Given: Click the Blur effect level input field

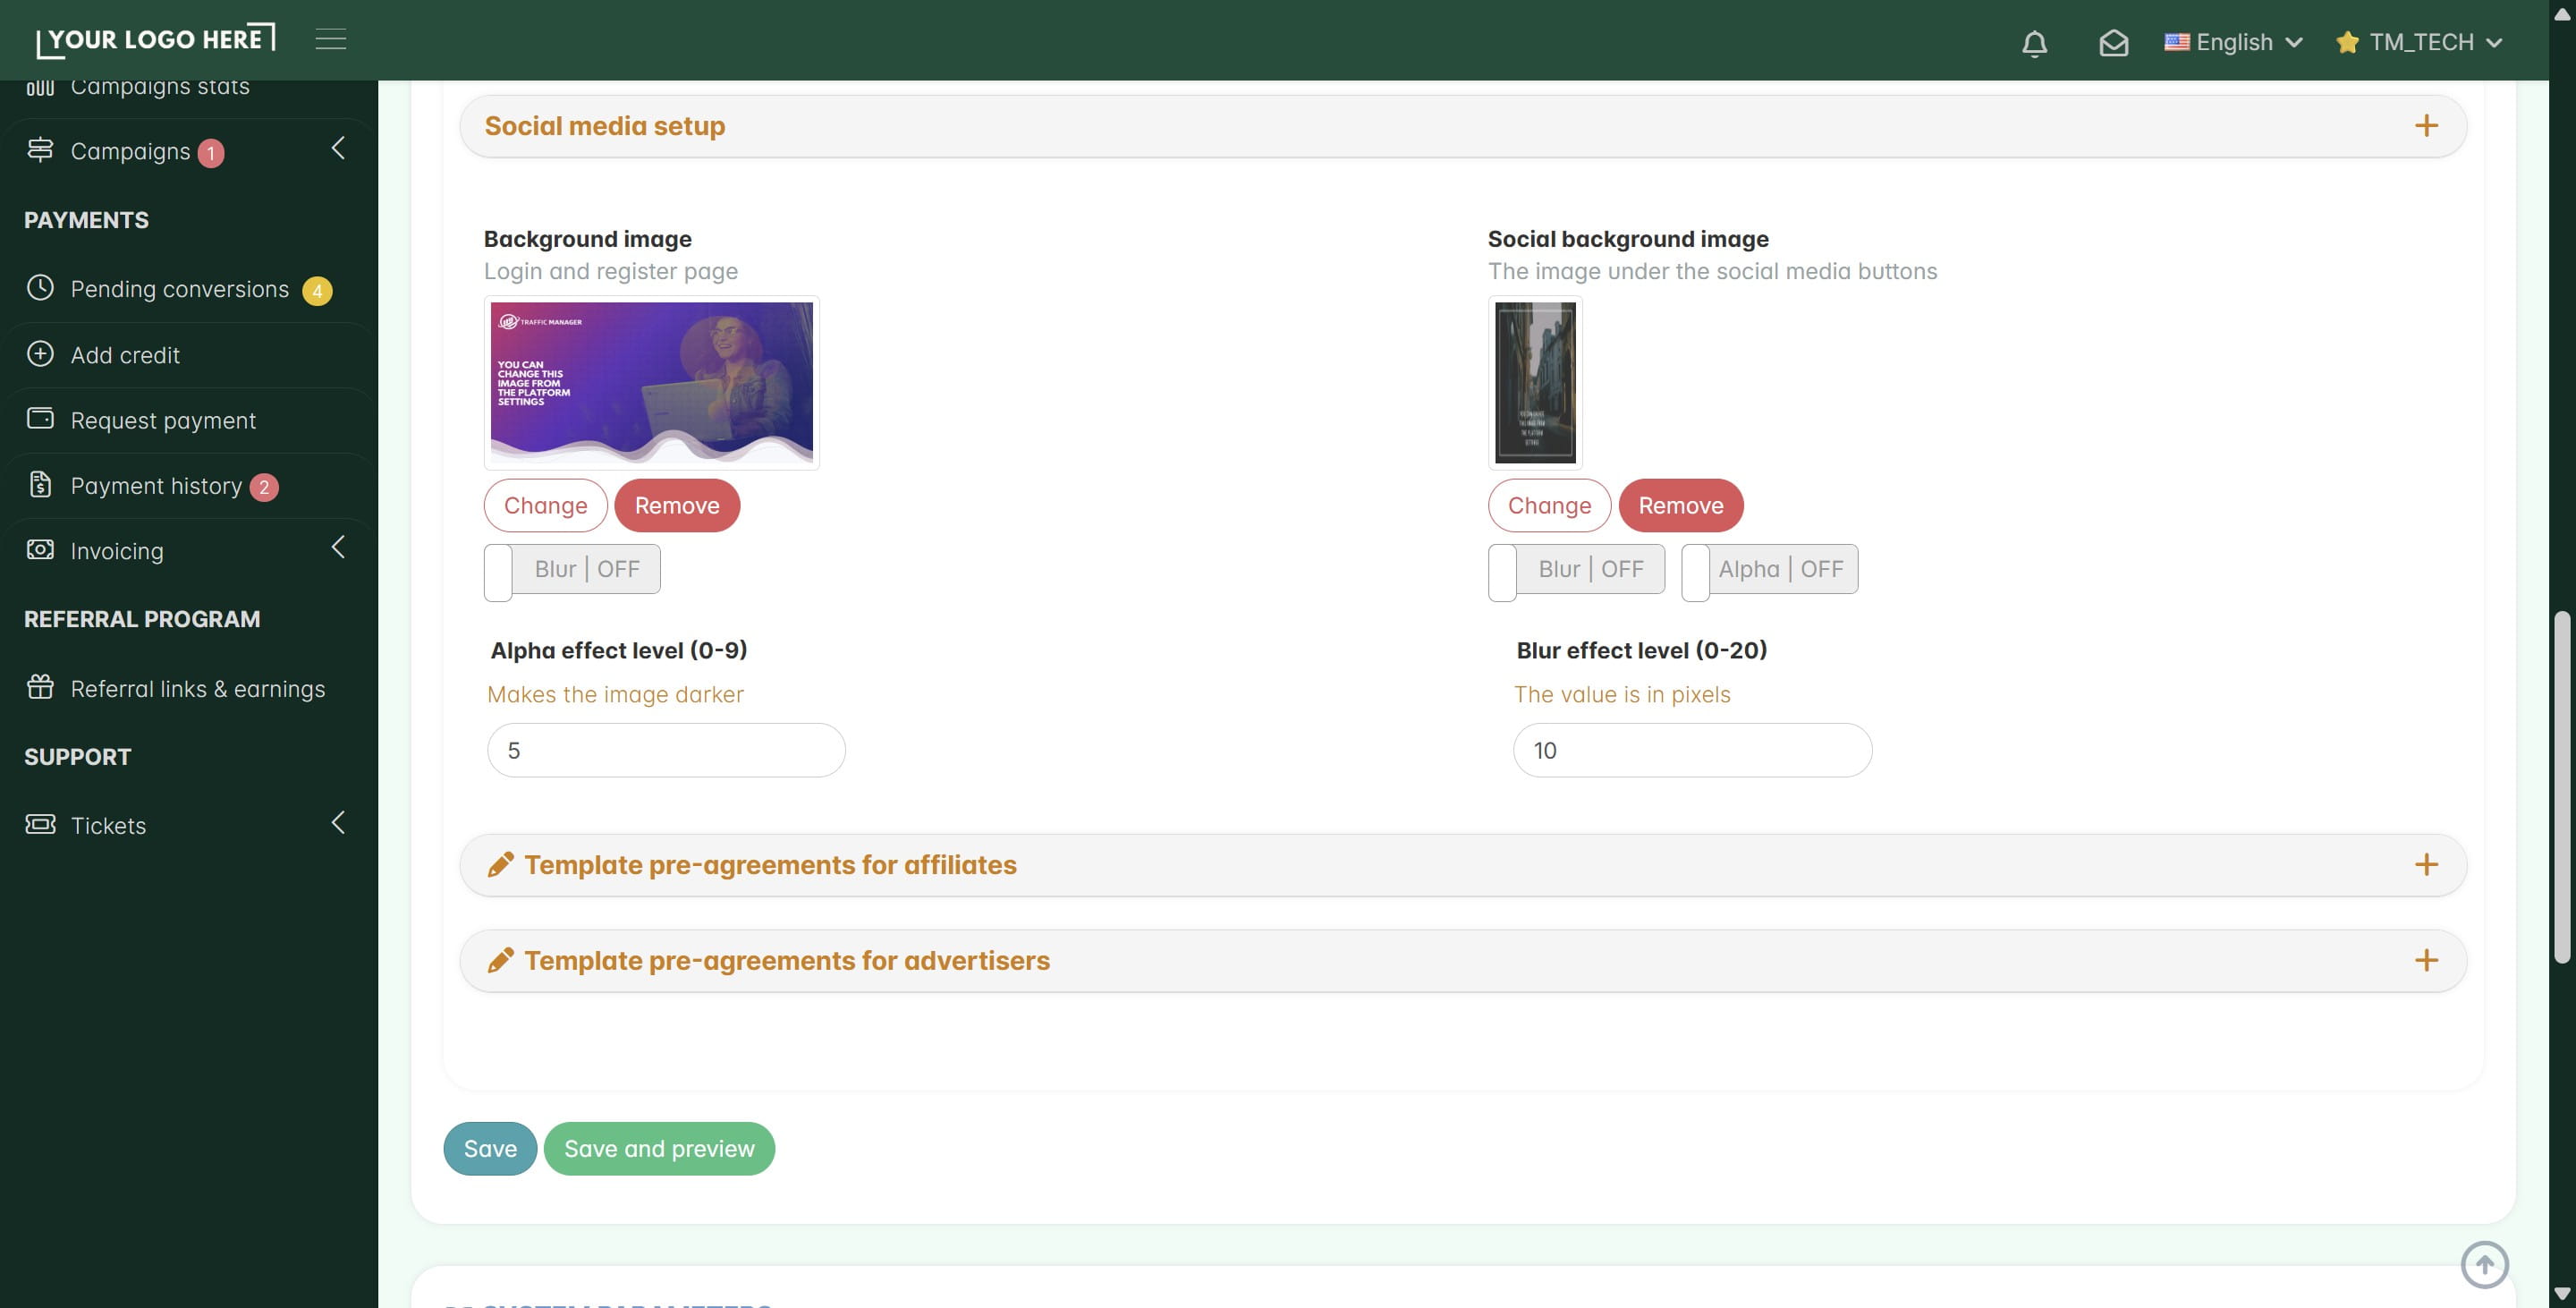Looking at the screenshot, I should pos(1692,751).
